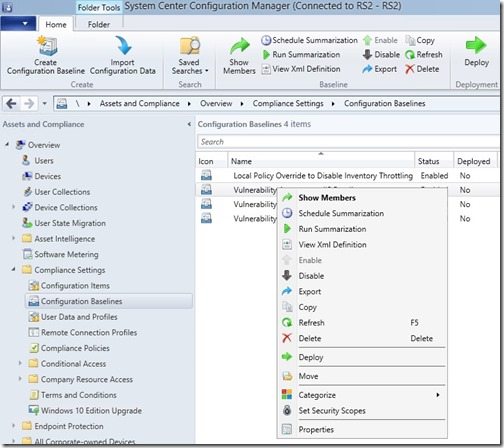Expand the Endpoint Protection folder

14,426
